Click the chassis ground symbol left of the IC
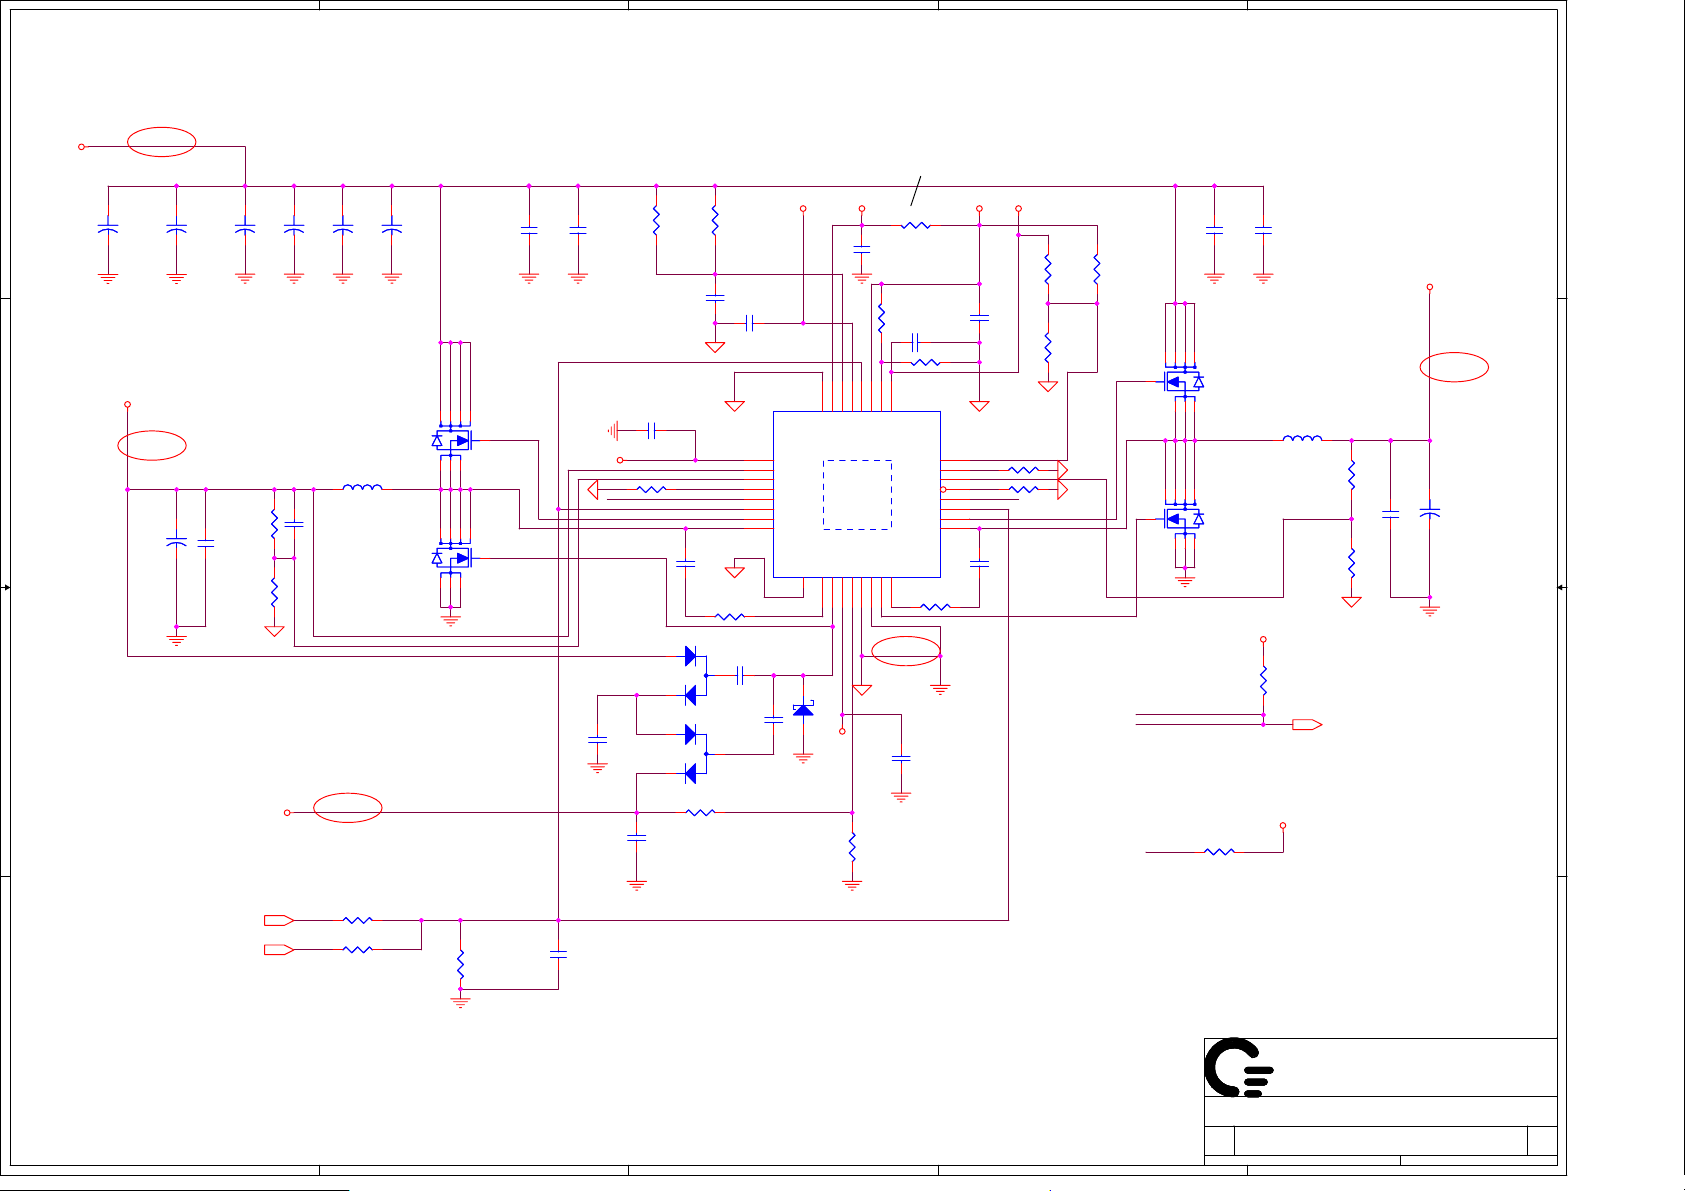Image resolution: width=1685 pixels, height=1191 pixels. pyautogui.click(x=614, y=431)
